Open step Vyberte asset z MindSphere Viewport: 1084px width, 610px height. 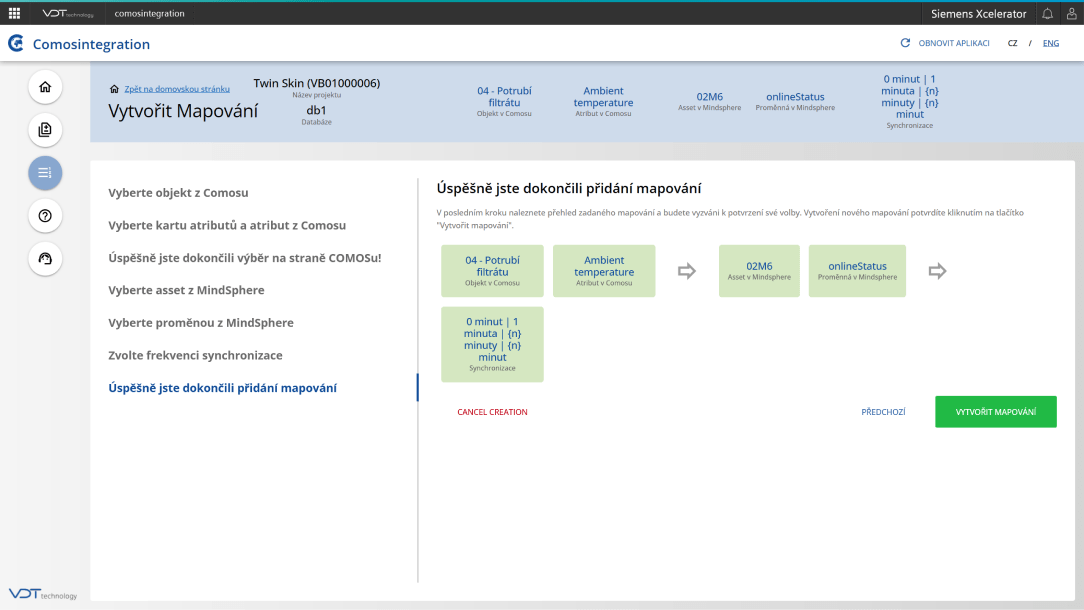(186, 290)
